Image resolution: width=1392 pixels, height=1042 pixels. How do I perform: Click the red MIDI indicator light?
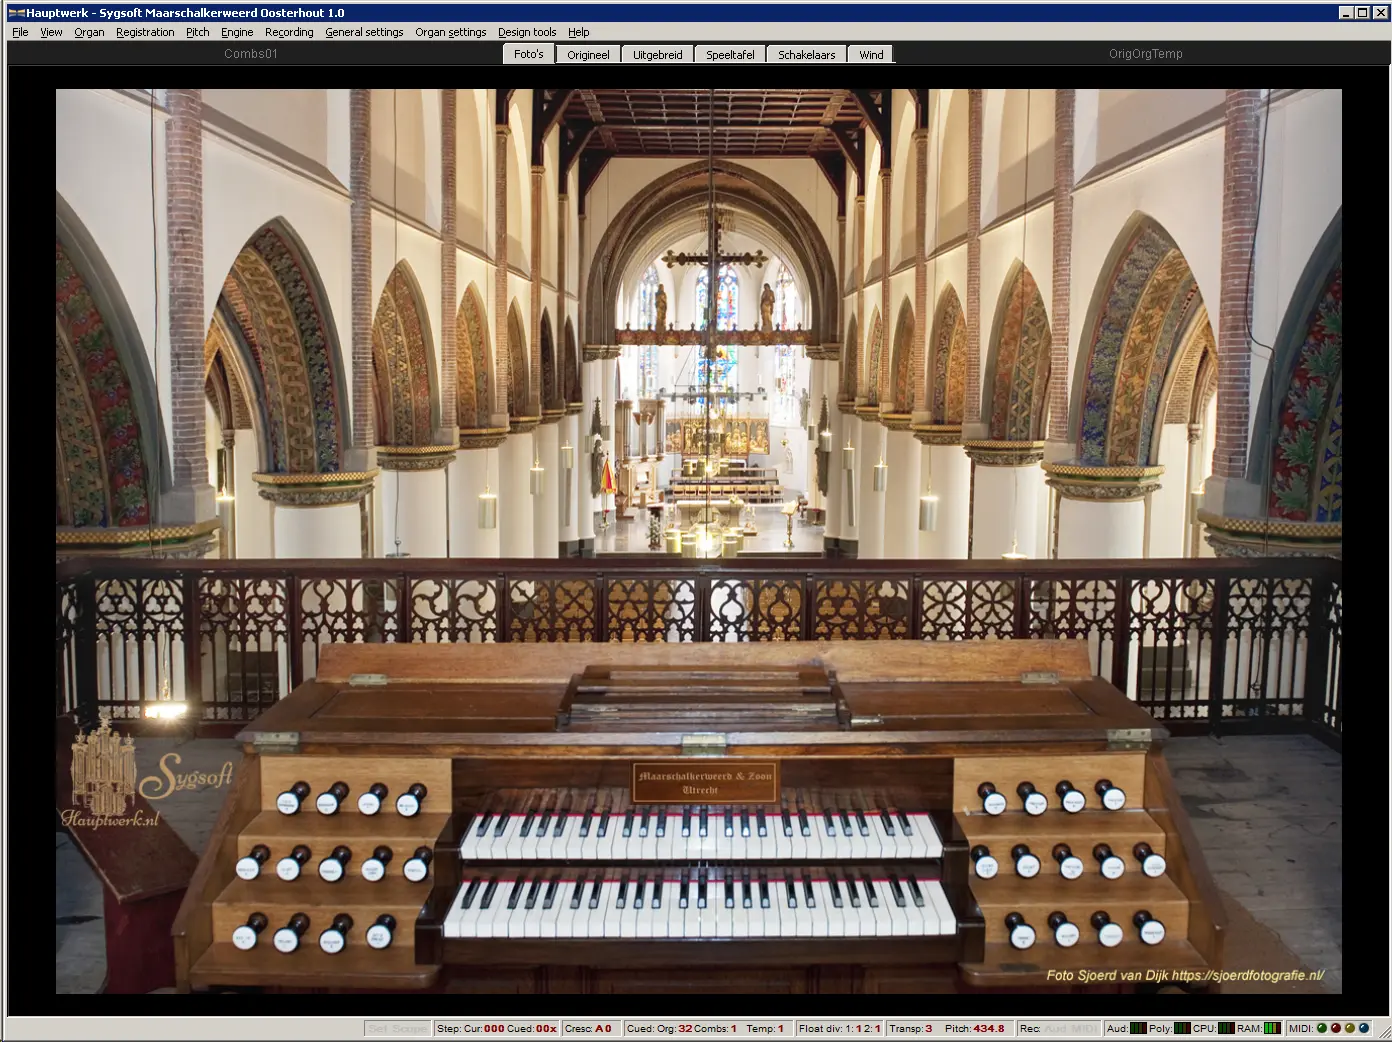pos(1335,1028)
